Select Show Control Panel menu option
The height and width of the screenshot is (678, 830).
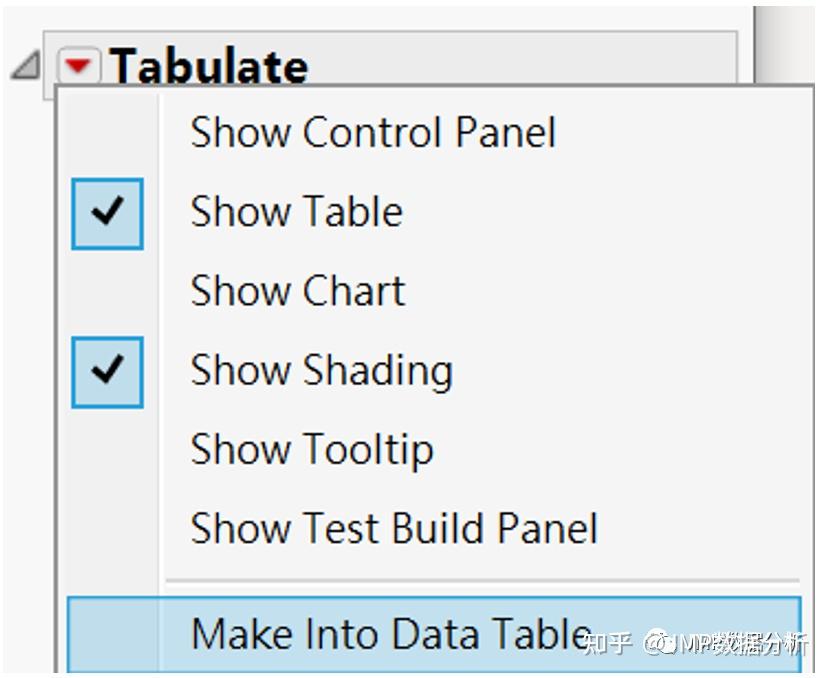(372, 132)
